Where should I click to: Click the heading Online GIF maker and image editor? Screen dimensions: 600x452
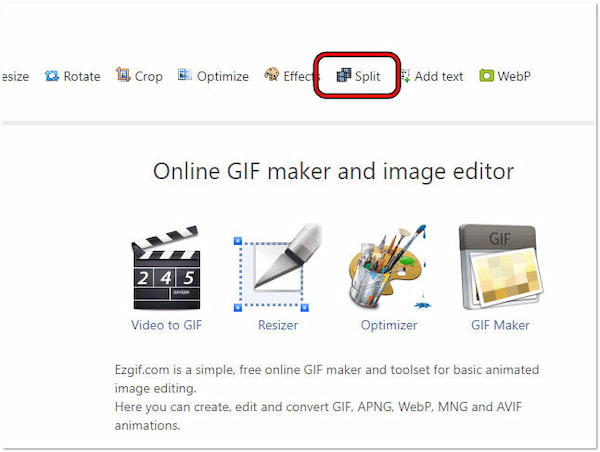[333, 171]
